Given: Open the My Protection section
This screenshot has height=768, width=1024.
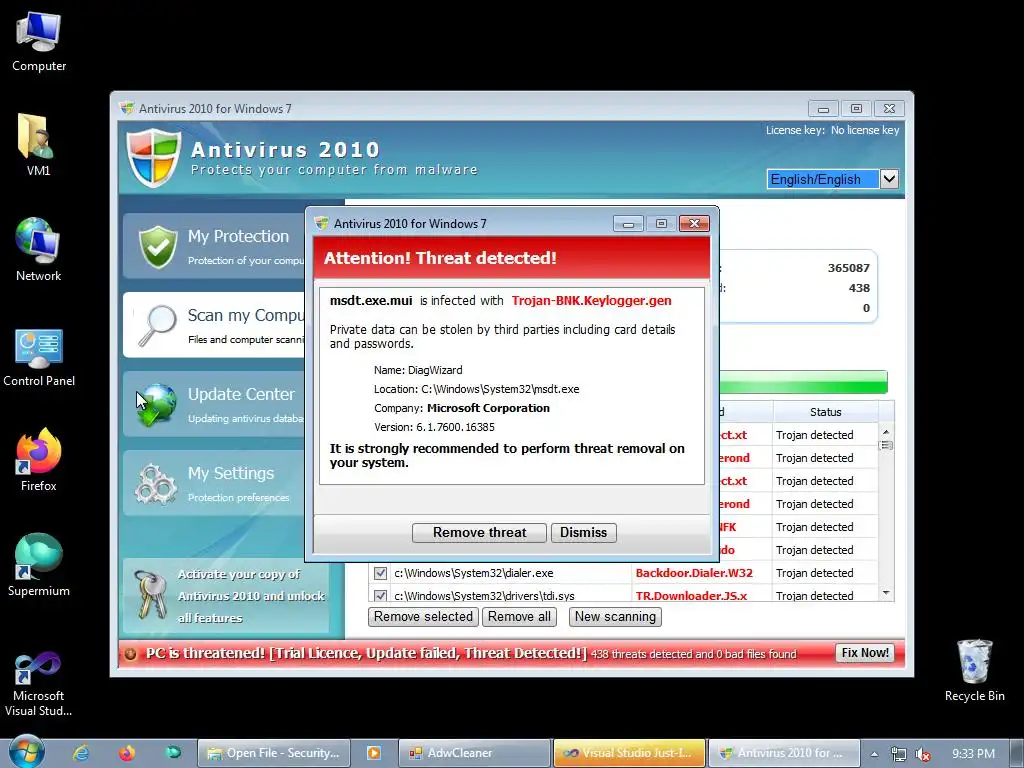Looking at the screenshot, I should (216, 246).
